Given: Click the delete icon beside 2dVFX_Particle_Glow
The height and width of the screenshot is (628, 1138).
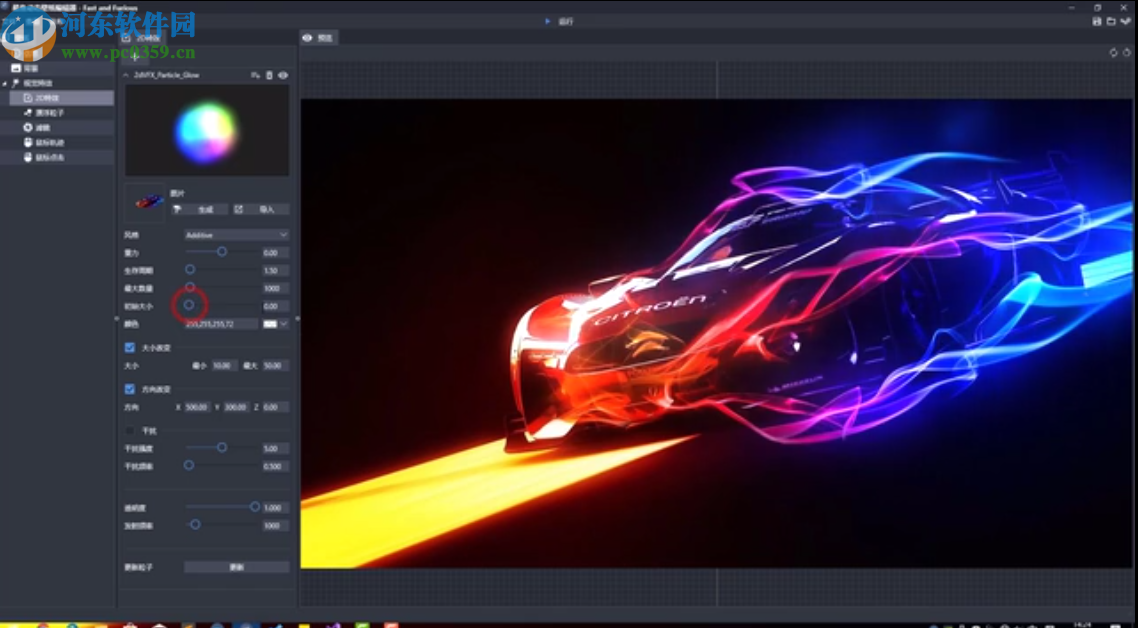Looking at the screenshot, I should coord(269,75).
